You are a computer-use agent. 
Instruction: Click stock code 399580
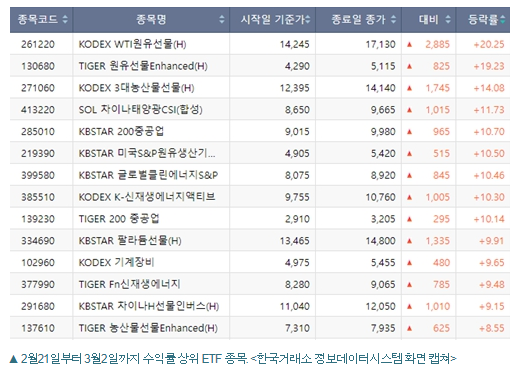click(38, 175)
